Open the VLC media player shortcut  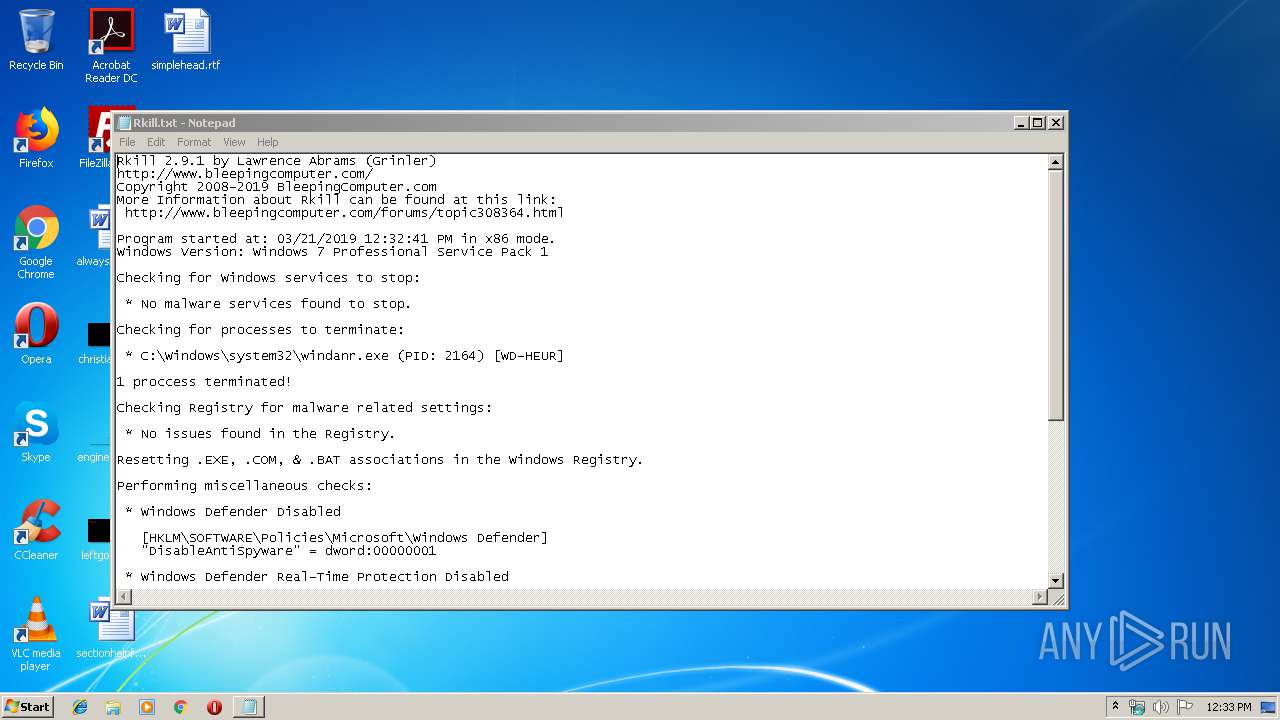[36, 634]
